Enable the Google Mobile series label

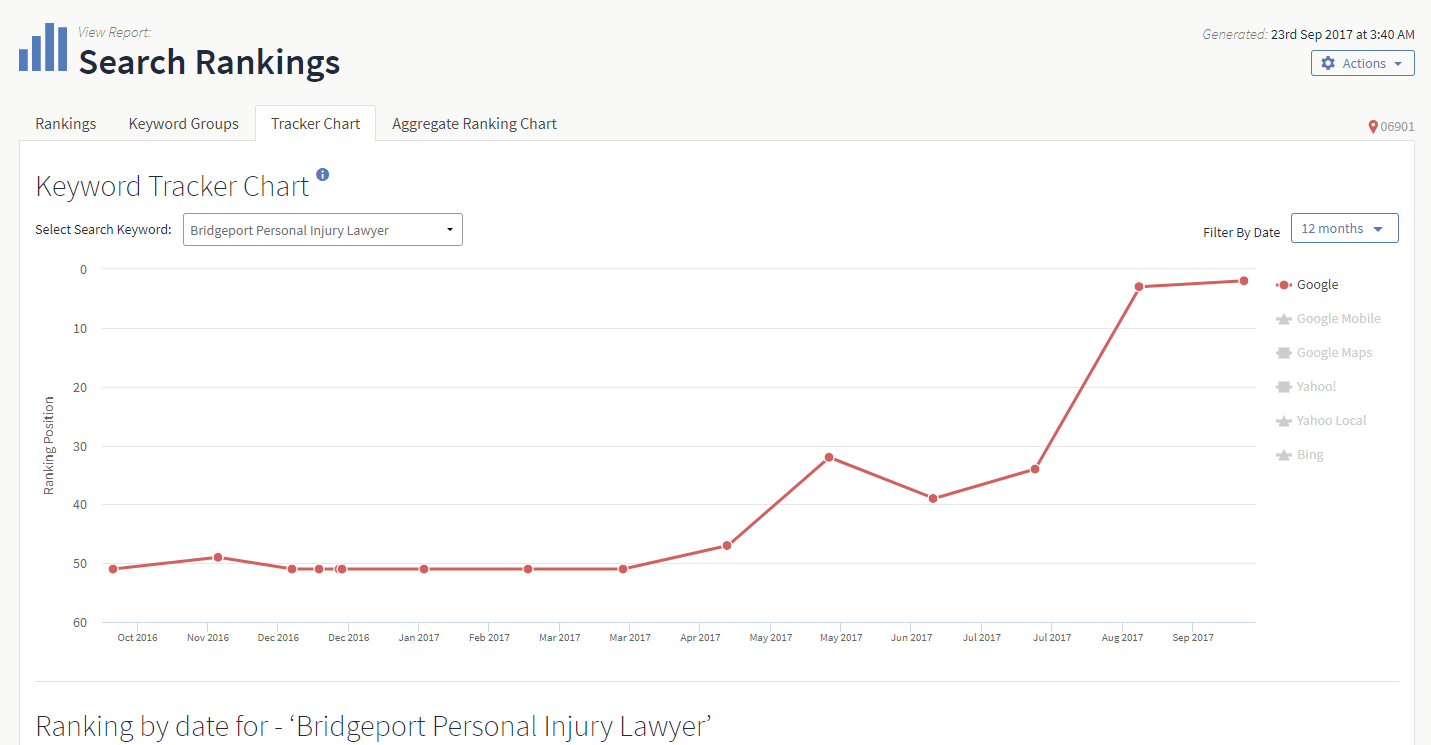click(1338, 319)
